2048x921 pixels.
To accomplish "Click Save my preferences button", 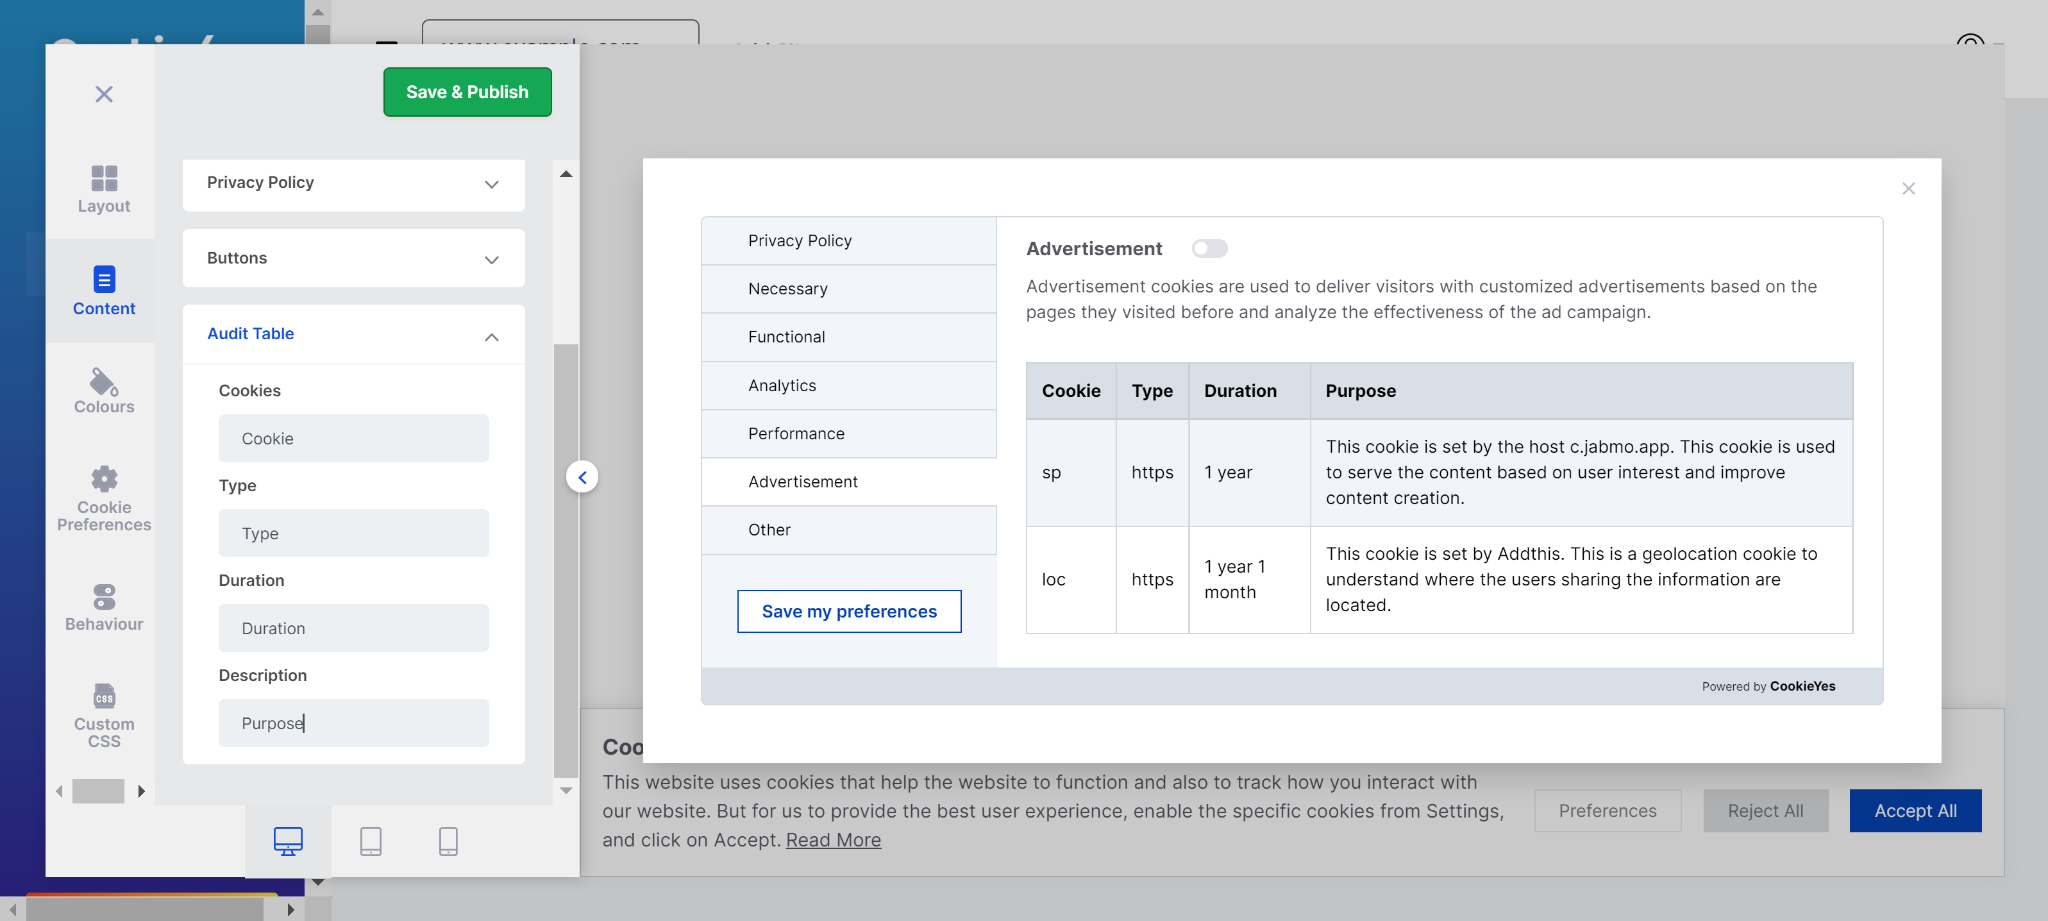I will coord(849,611).
